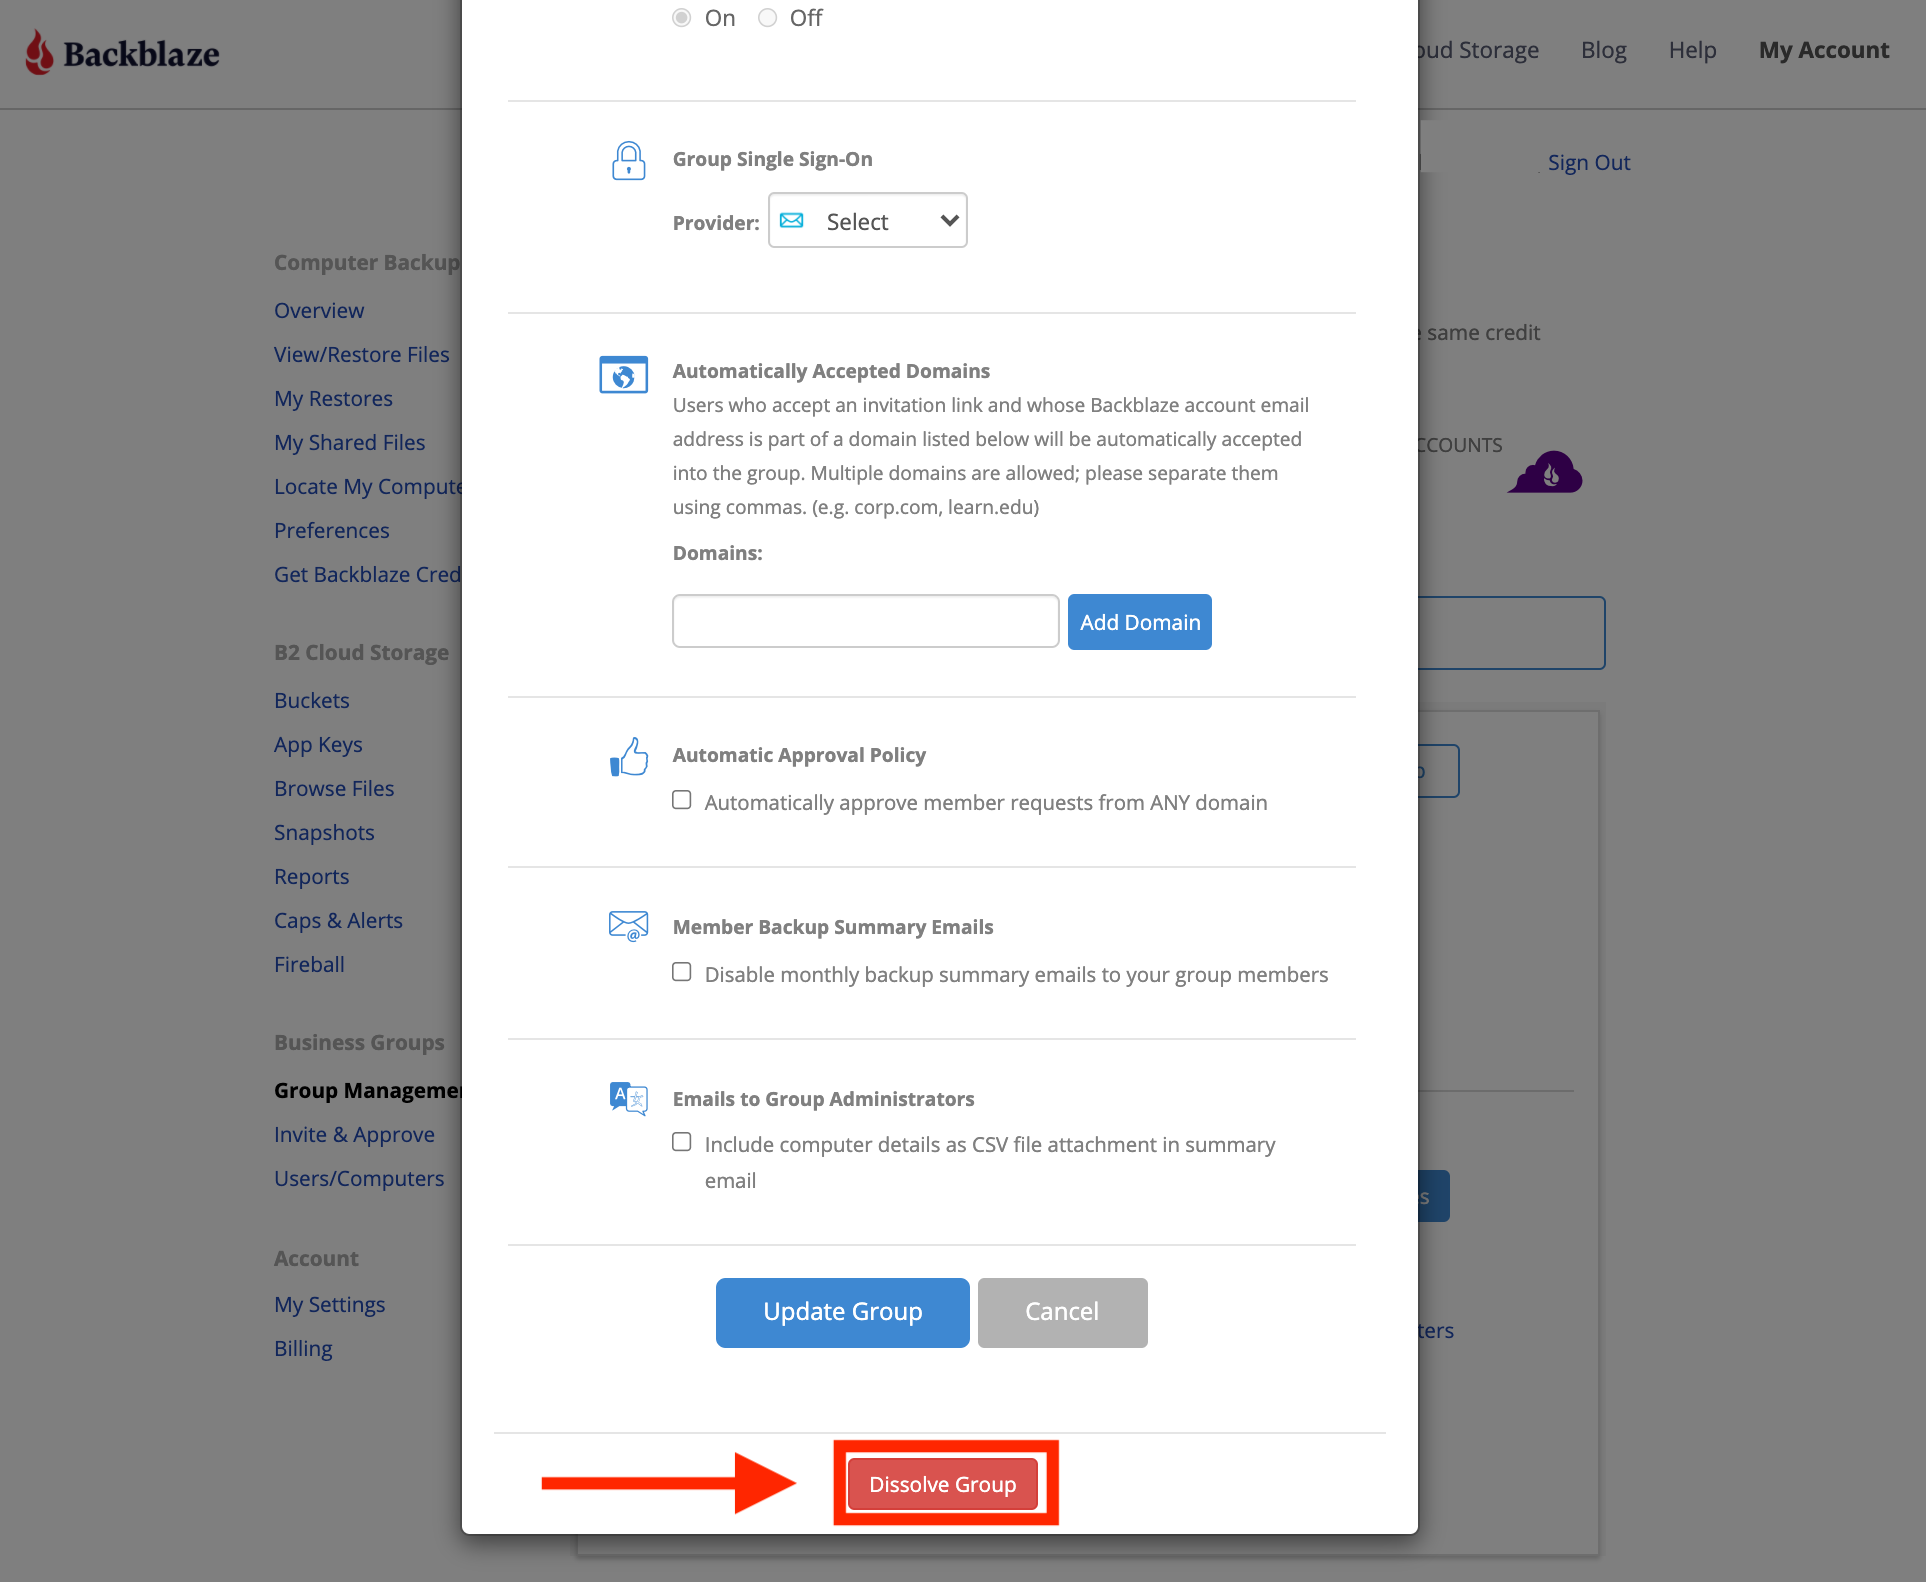This screenshot has width=1926, height=1582.
Task: Open the Provider Select dropdown
Action: point(867,220)
